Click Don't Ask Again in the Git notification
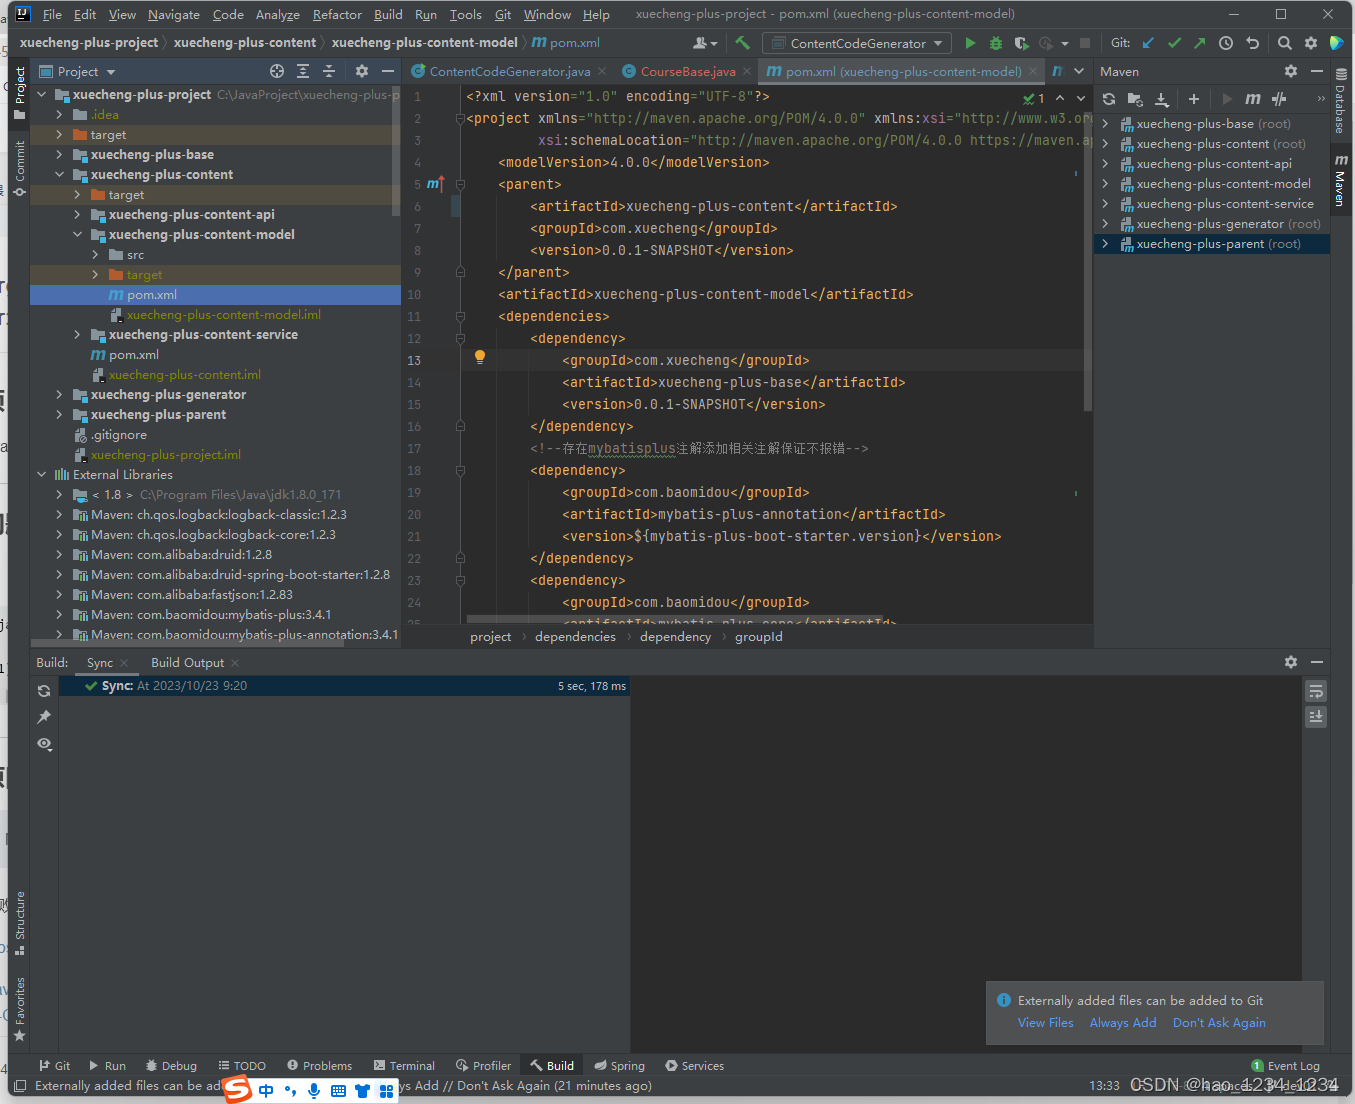Image resolution: width=1355 pixels, height=1104 pixels. tap(1219, 1022)
